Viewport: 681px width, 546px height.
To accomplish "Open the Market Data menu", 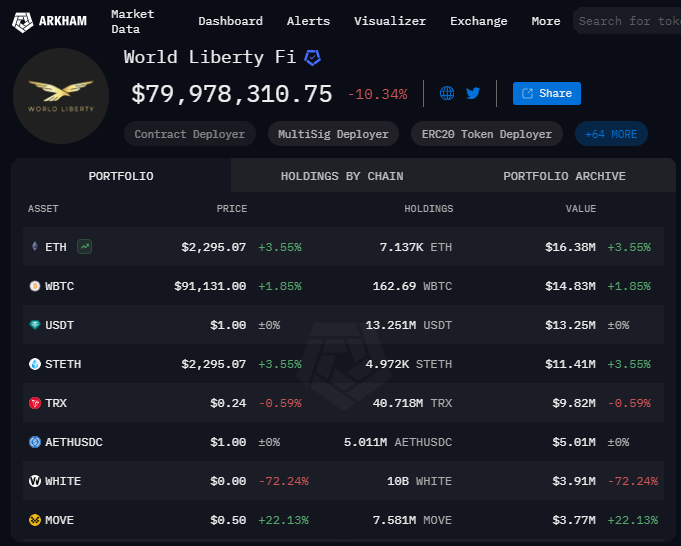I will click(x=132, y=22).
